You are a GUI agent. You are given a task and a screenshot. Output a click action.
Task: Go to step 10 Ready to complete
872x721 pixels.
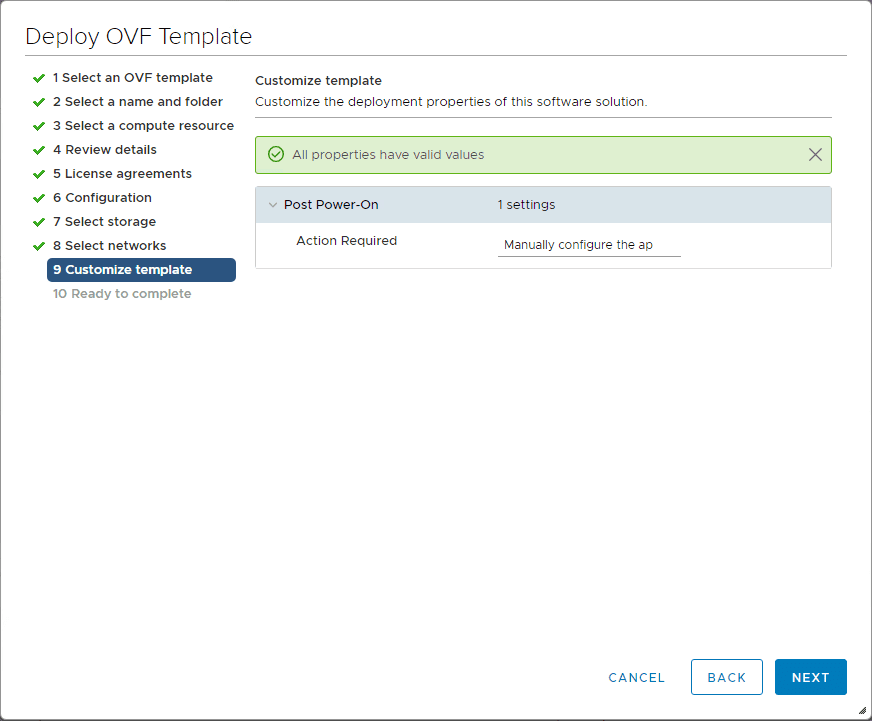pos(121,293)
